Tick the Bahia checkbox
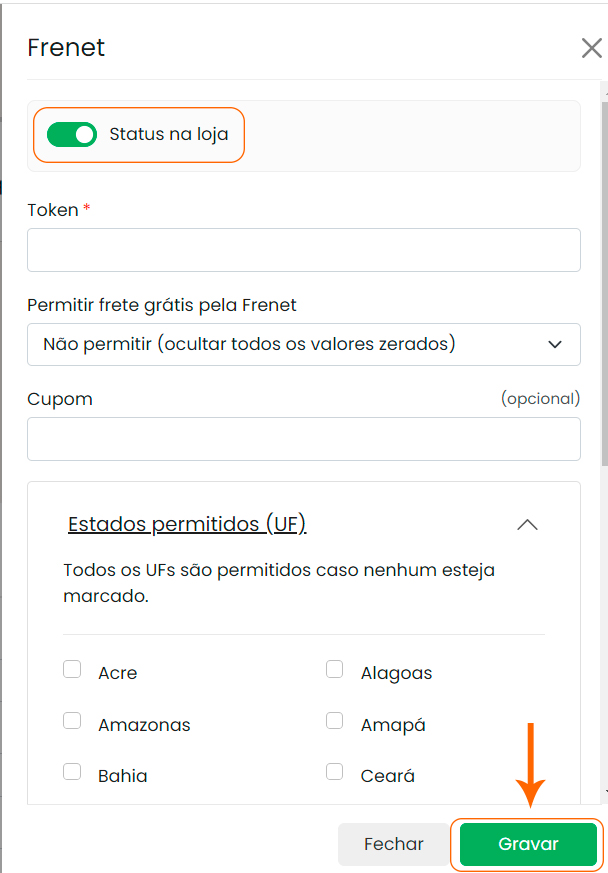Viewport: 608px width, 873px height. (x=72, y=772)
